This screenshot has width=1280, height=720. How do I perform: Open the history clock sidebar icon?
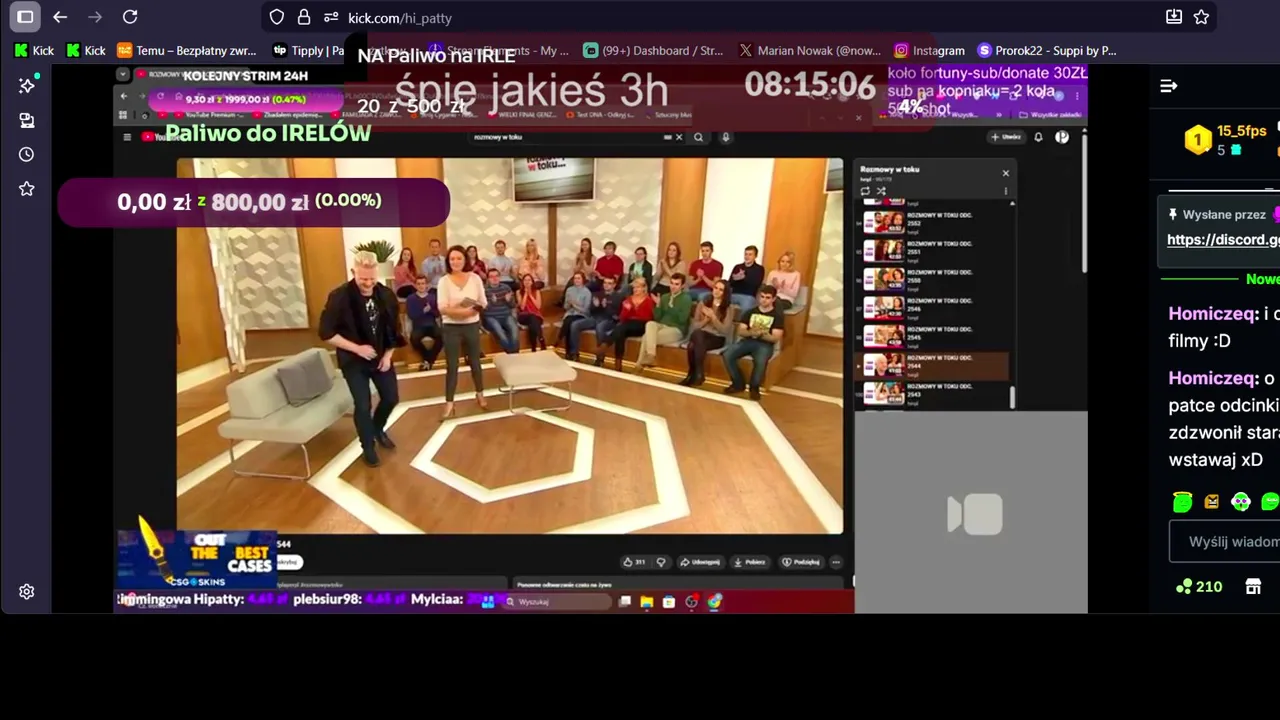pos(27,154)
